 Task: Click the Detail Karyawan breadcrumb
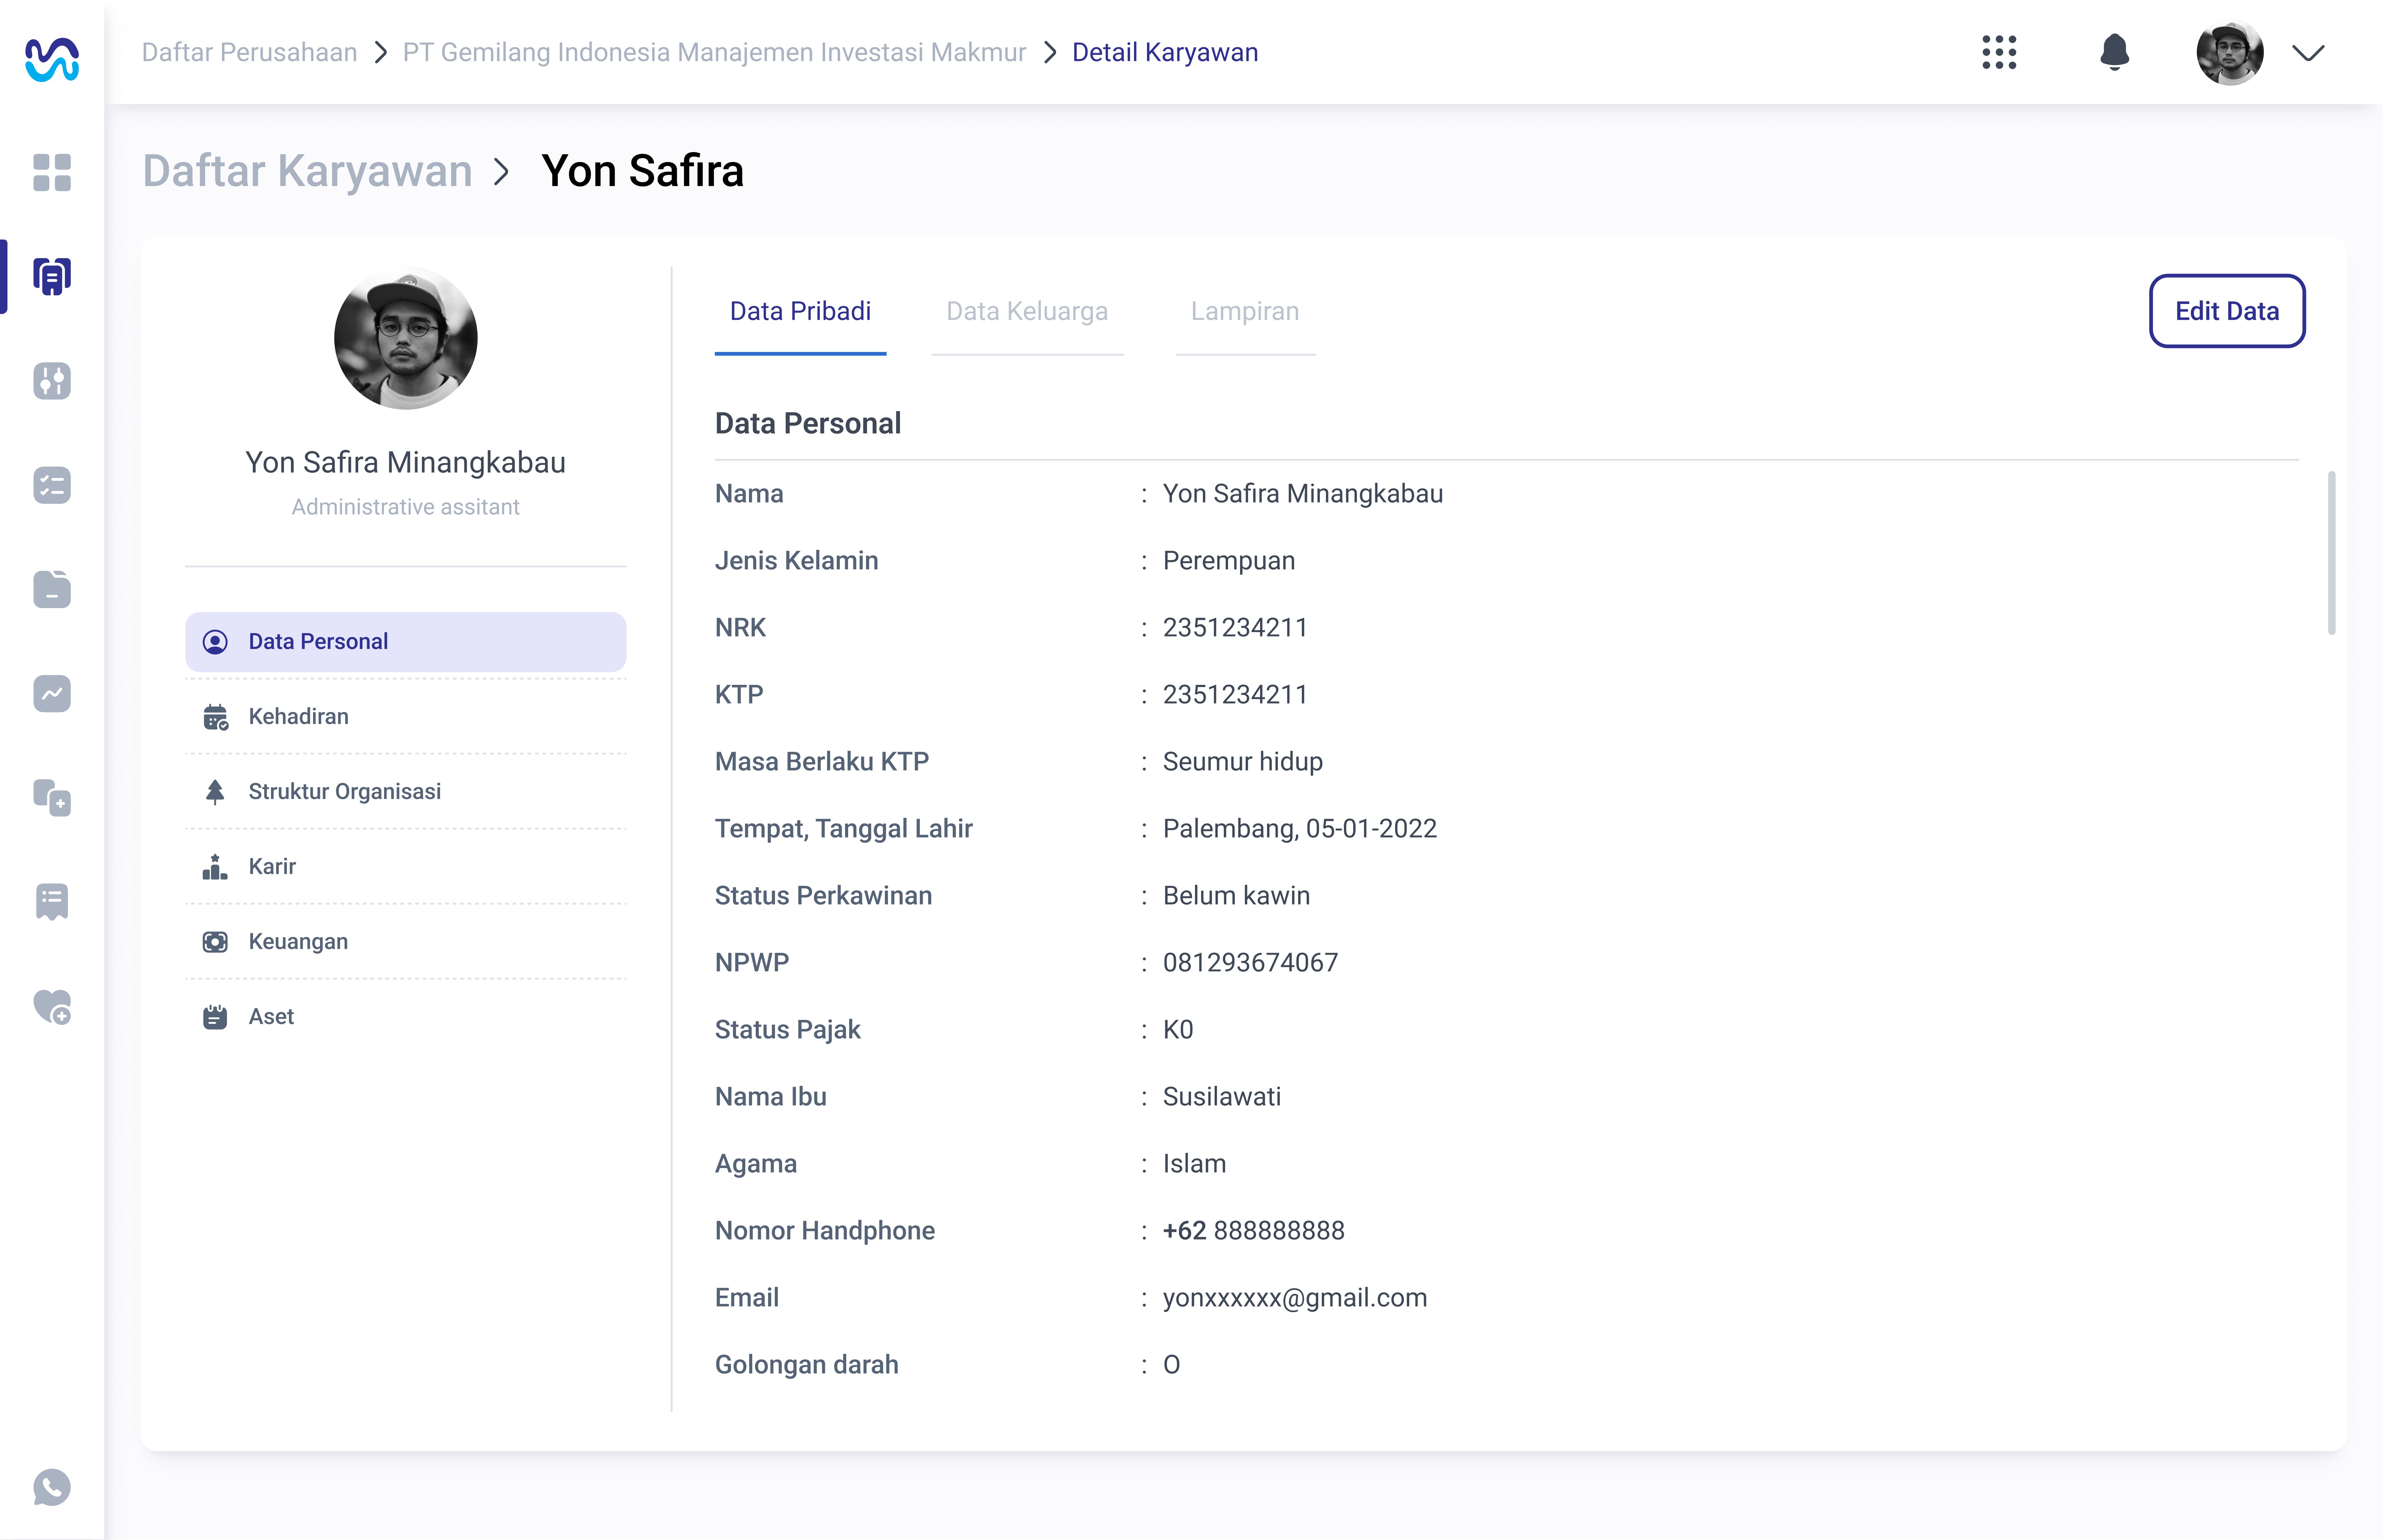1165,52
